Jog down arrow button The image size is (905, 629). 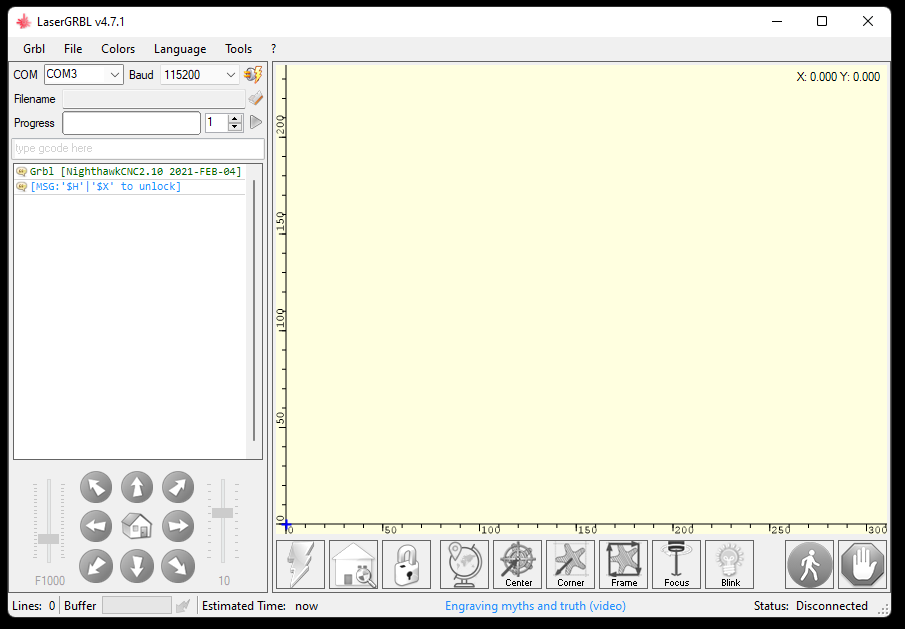click(137, 566)
